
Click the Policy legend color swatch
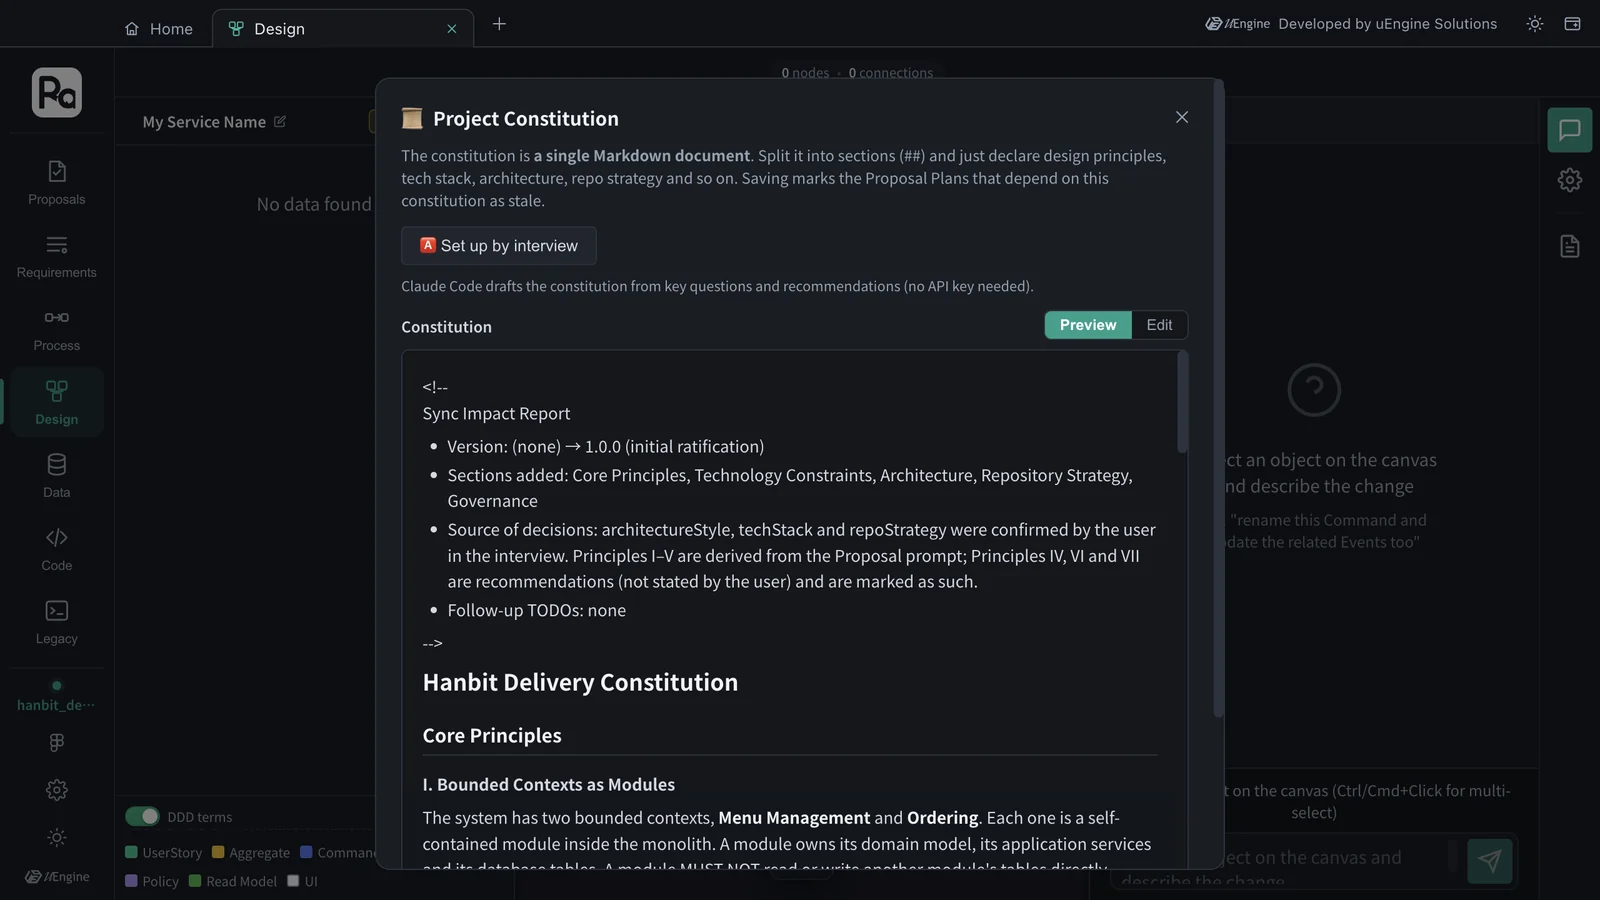(x=131, y=881)
